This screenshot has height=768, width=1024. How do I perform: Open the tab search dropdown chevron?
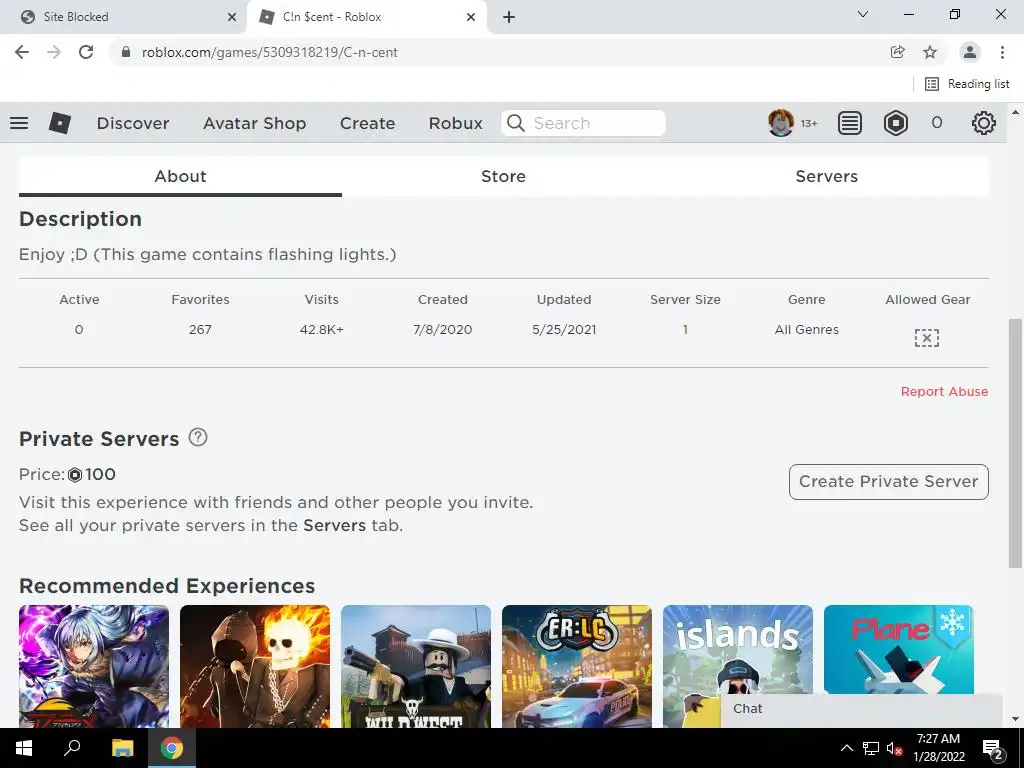pos(863,14)
